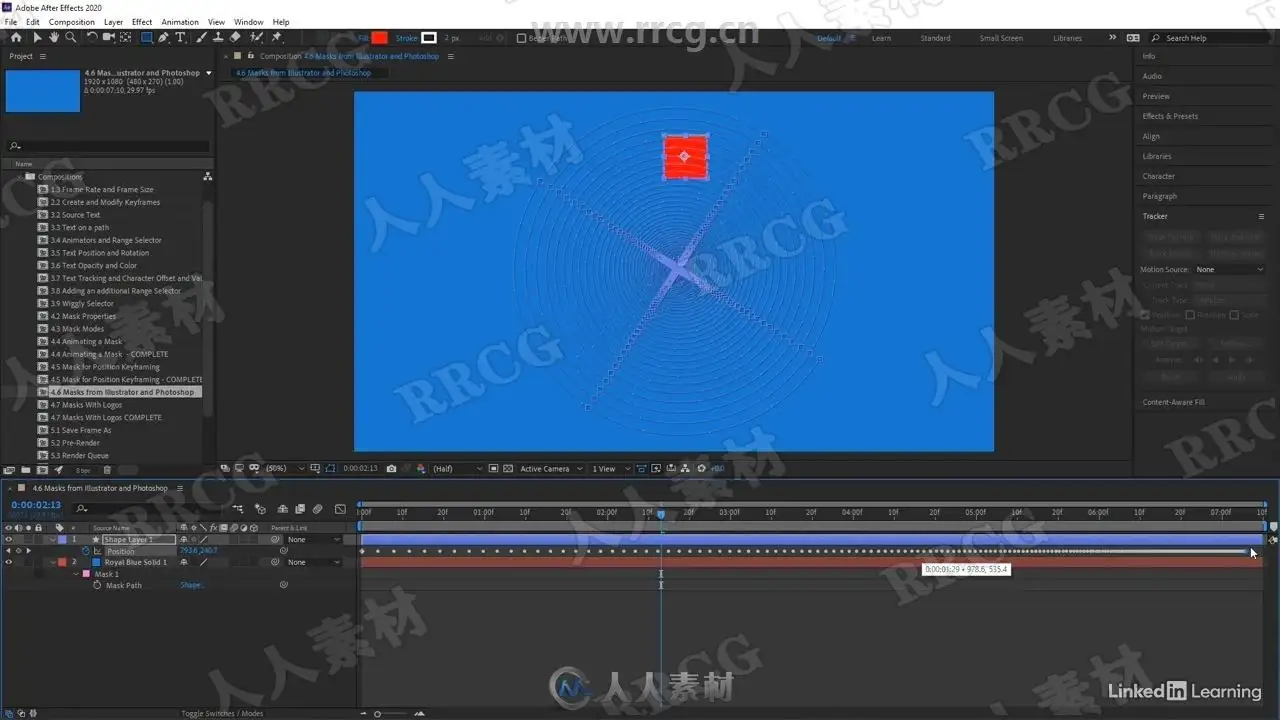Open the Content-Aware Fill panel

1174,402
